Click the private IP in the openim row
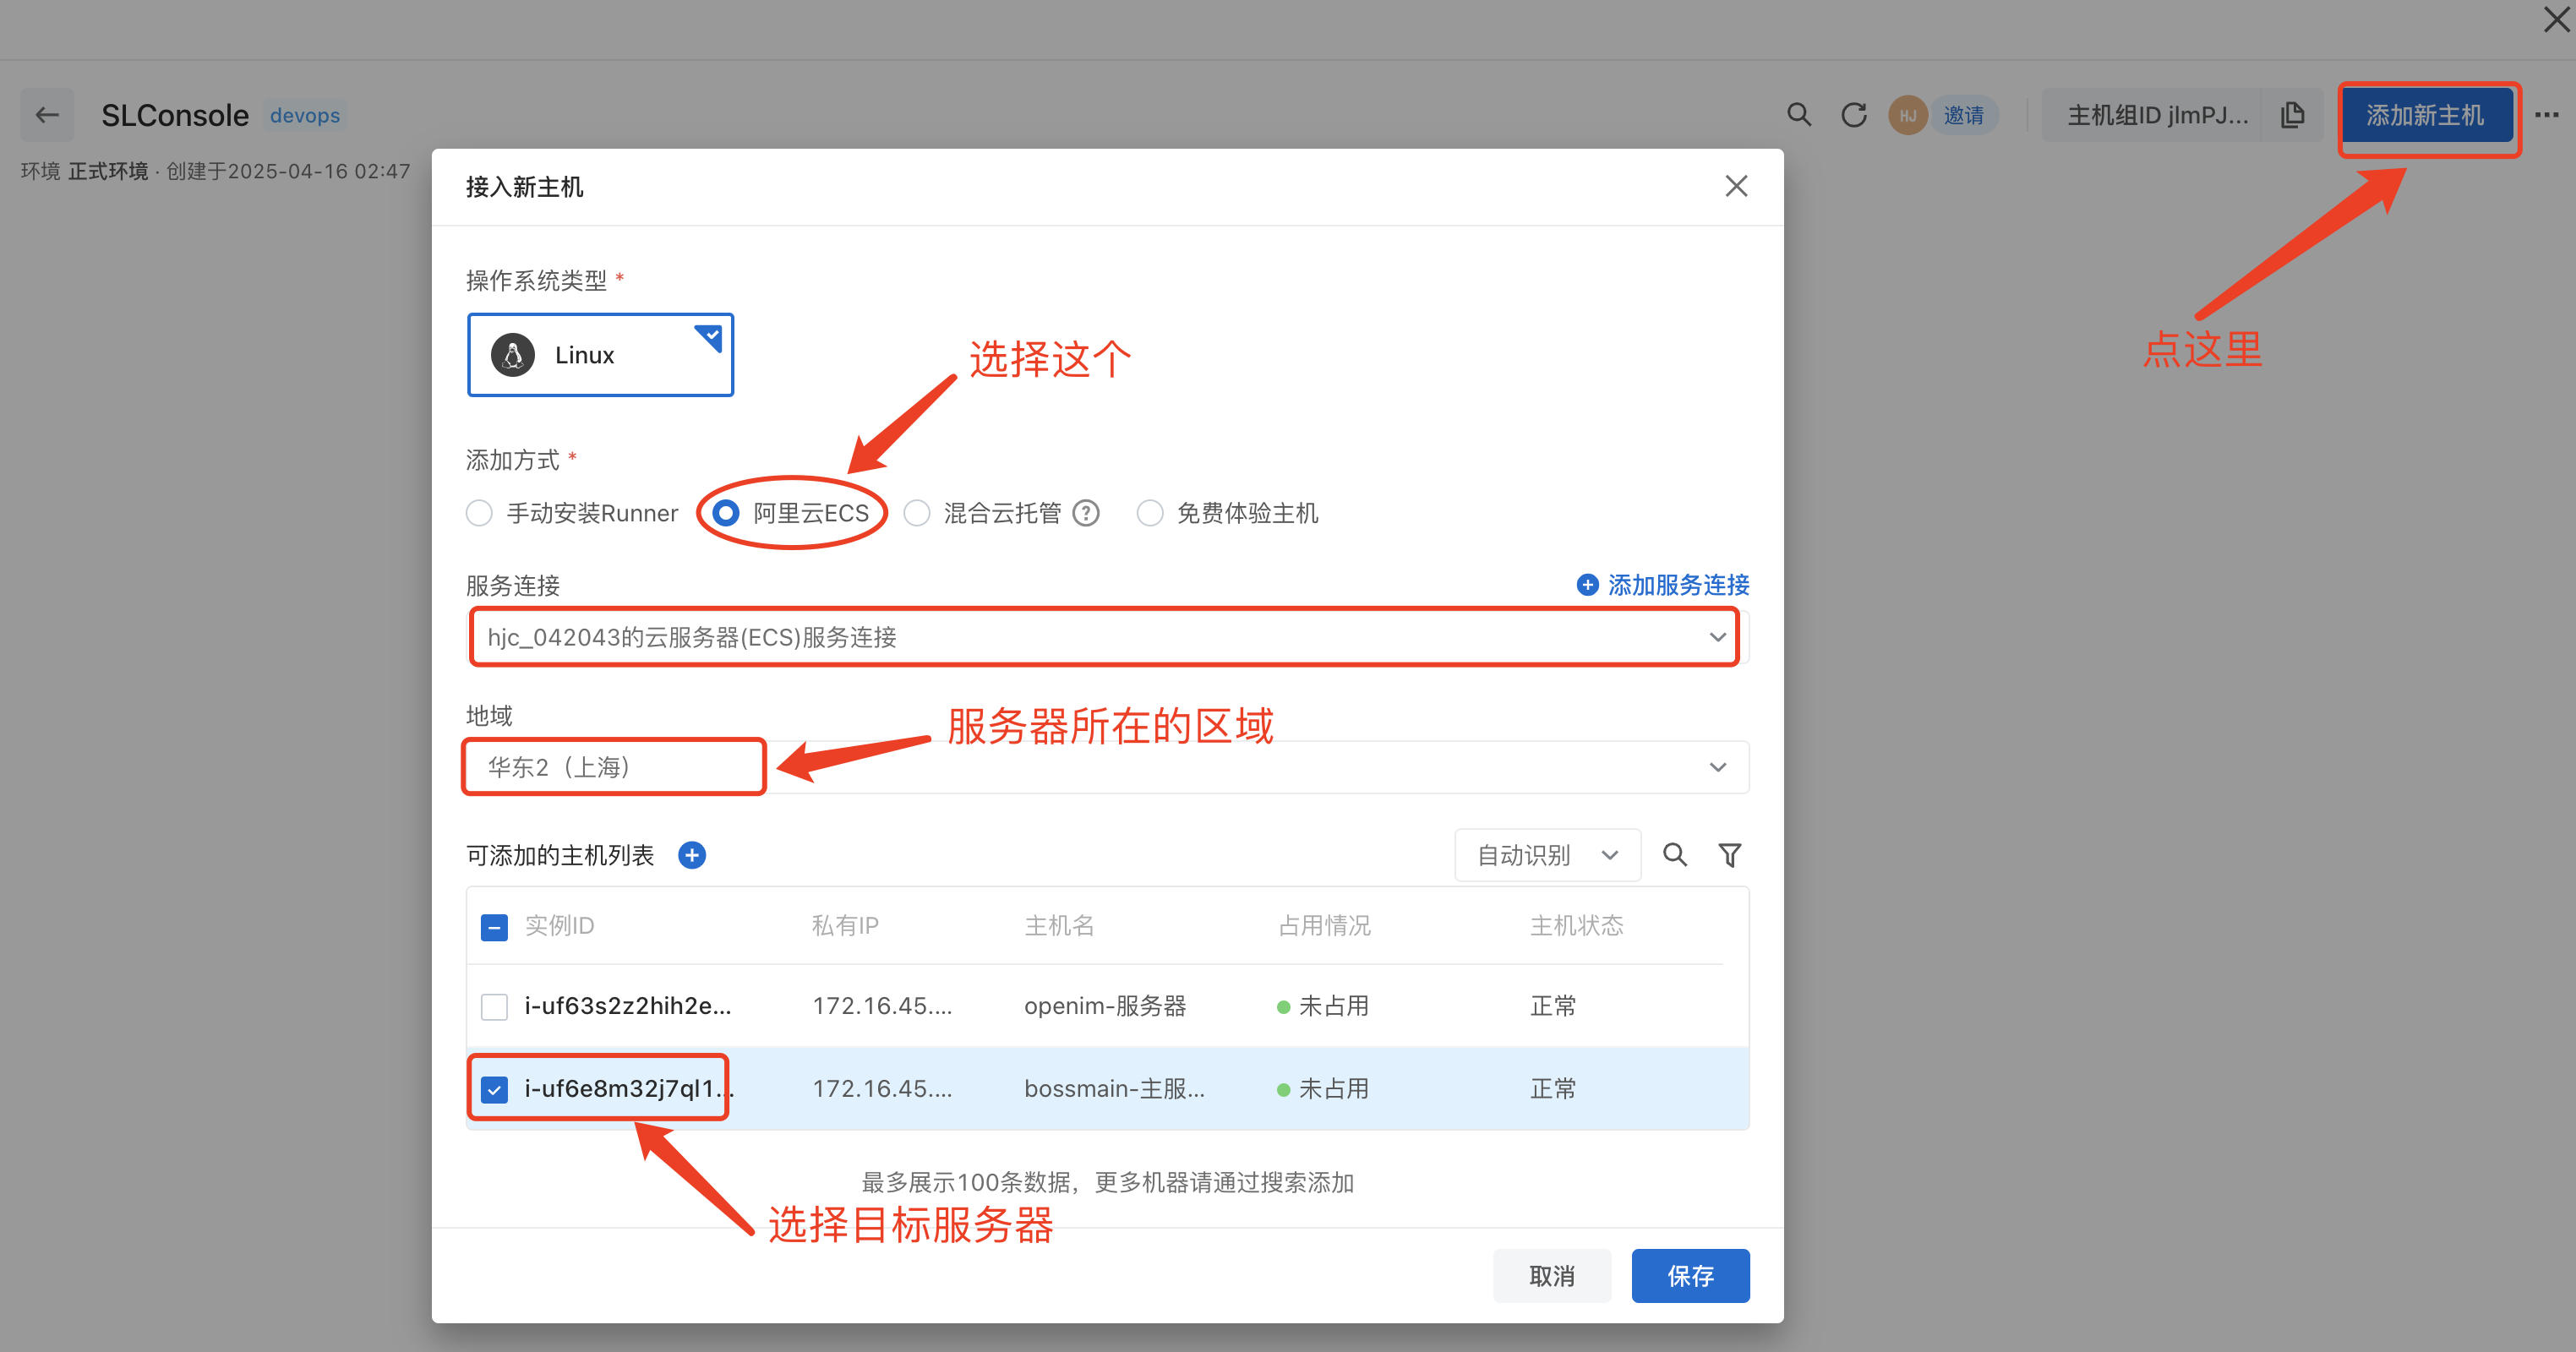Image resolution: width=2576 pixels, height=1352 pixels. pyautogui.click(x=882, y=1006)
